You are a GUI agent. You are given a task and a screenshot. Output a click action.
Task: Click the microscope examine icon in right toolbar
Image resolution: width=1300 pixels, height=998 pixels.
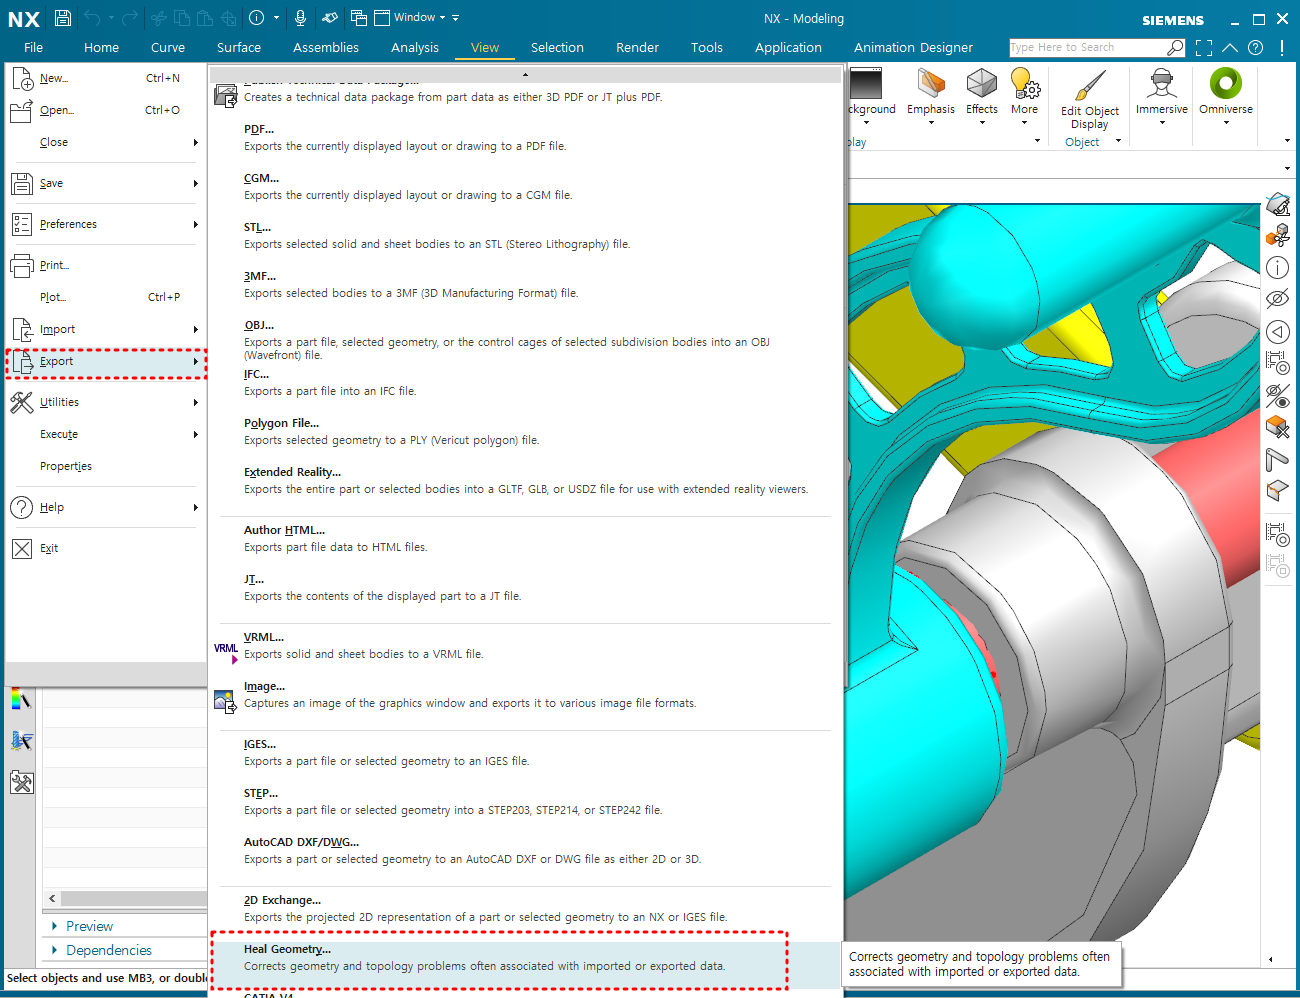tap(1278, 205)
